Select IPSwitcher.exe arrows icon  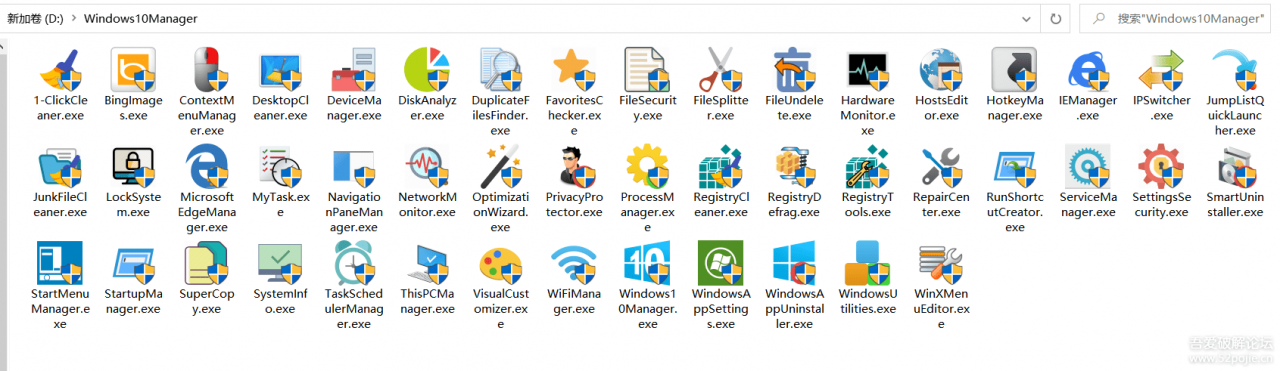point(1162,69)
